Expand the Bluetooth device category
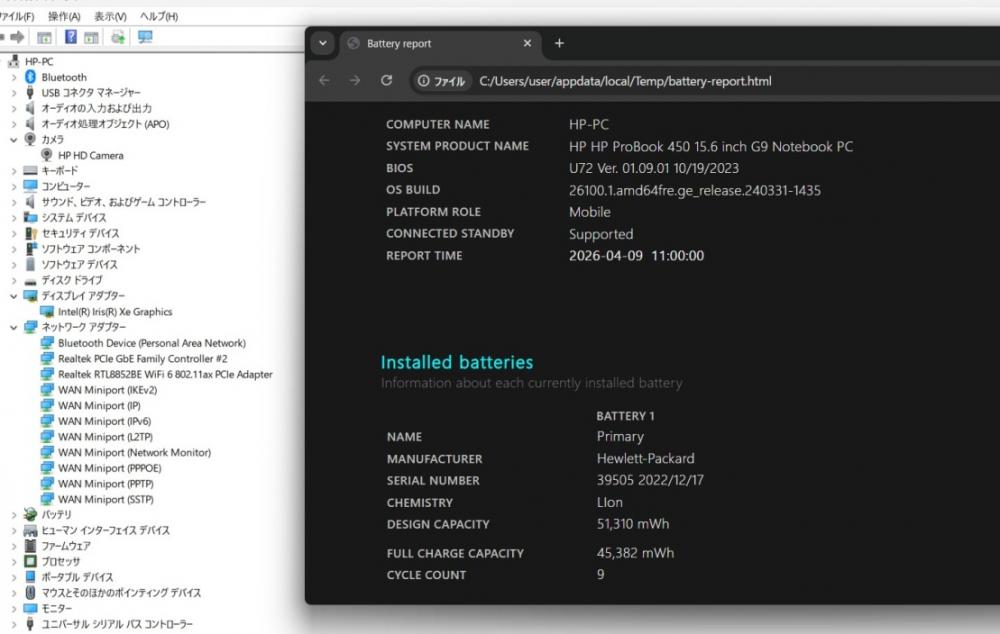Viewport: 1000px width, 634px height. tap(13, 77)
